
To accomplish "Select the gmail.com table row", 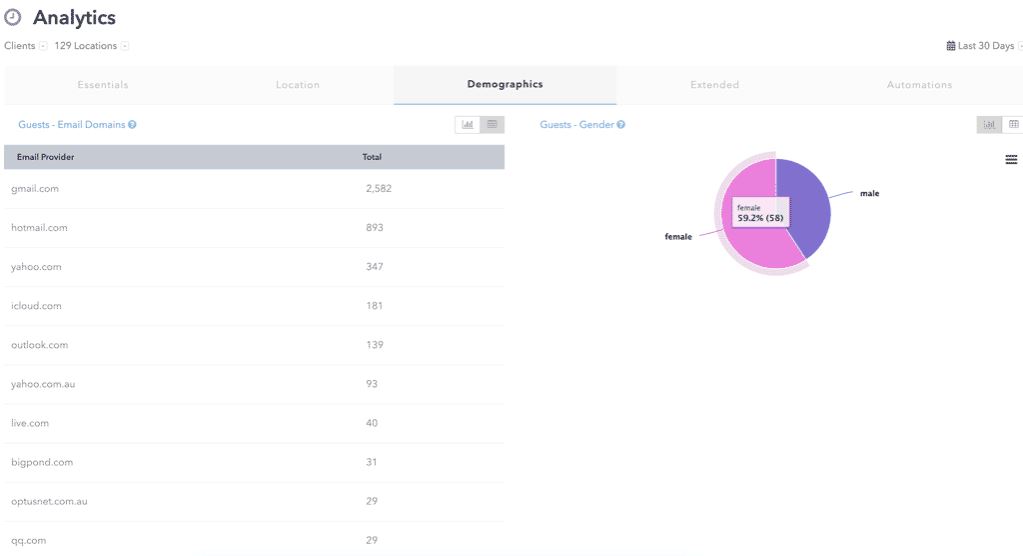I will pyautogui.click(x=254, y=189).
